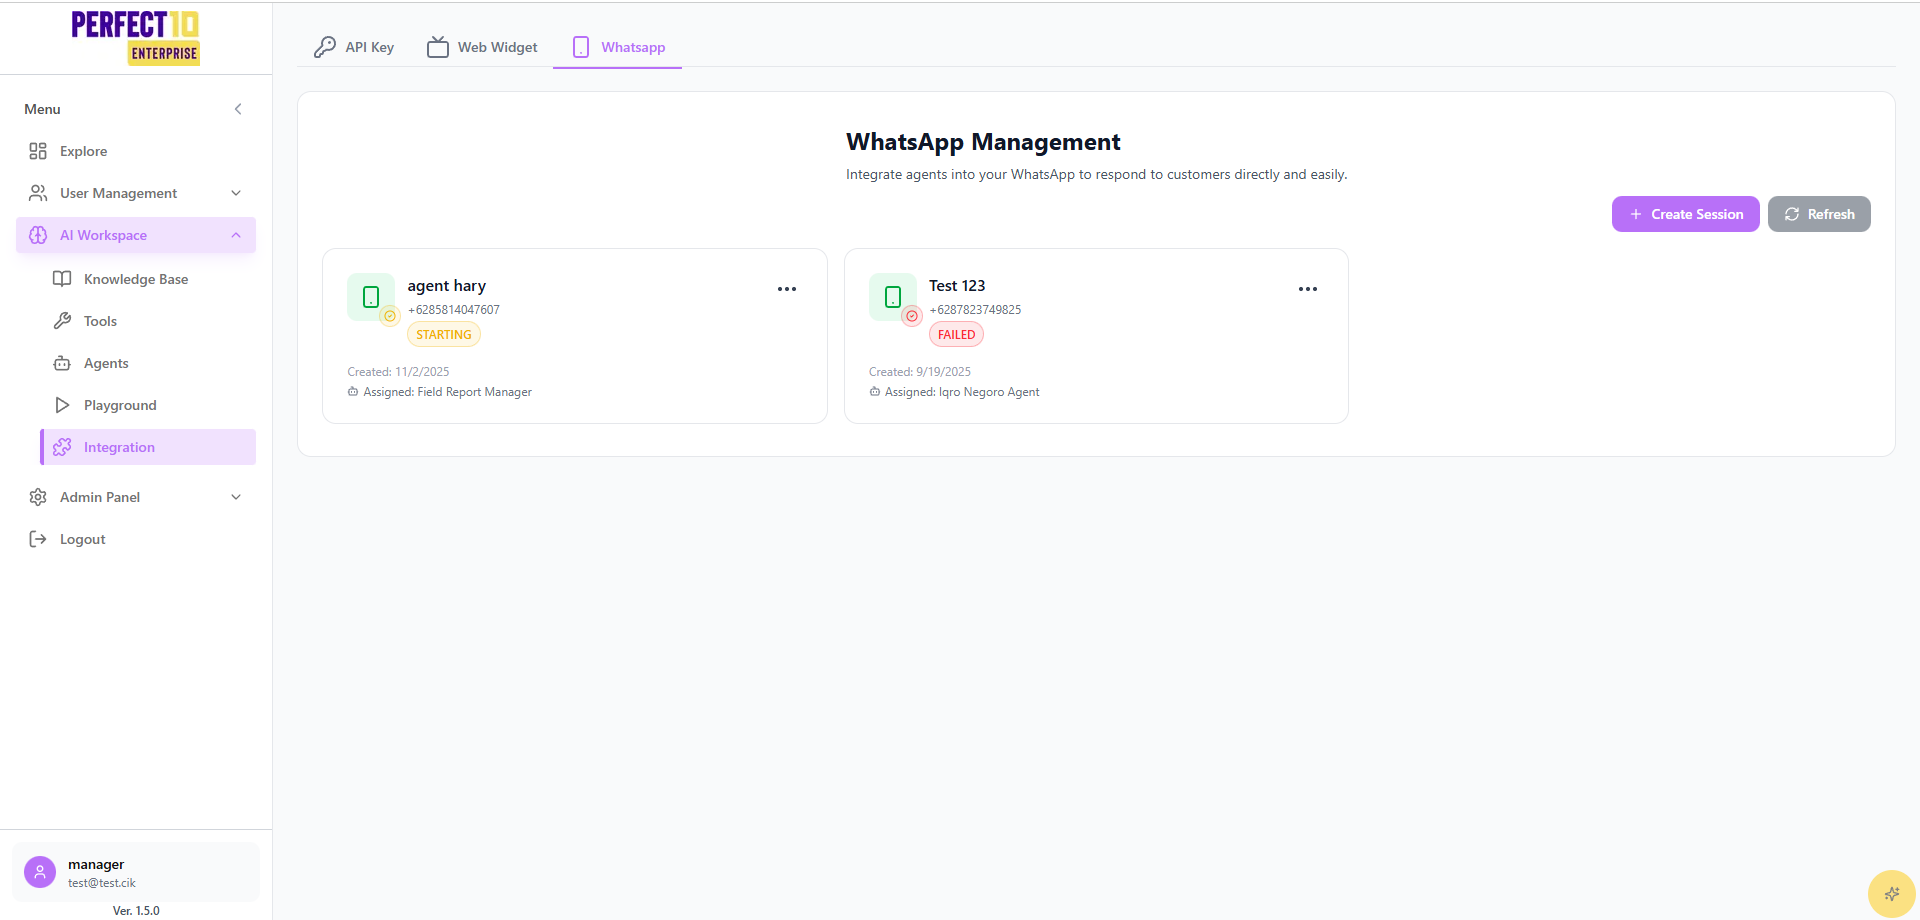Click the Tools wrench icon

[62, 321]
